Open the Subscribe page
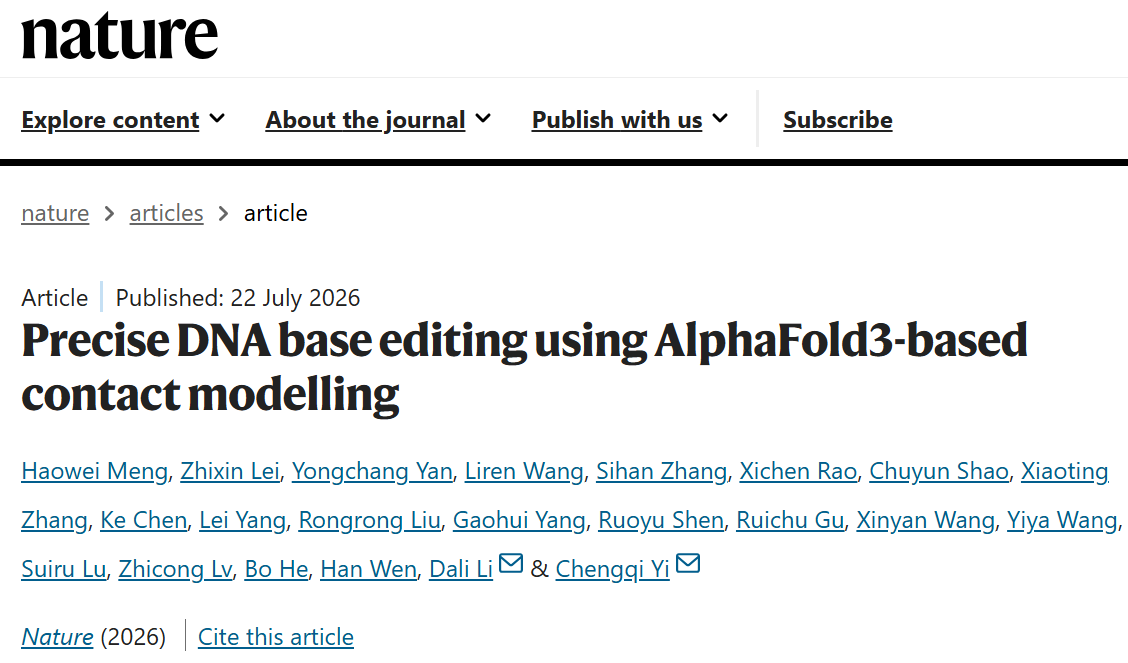 click(x=838, y=119)
